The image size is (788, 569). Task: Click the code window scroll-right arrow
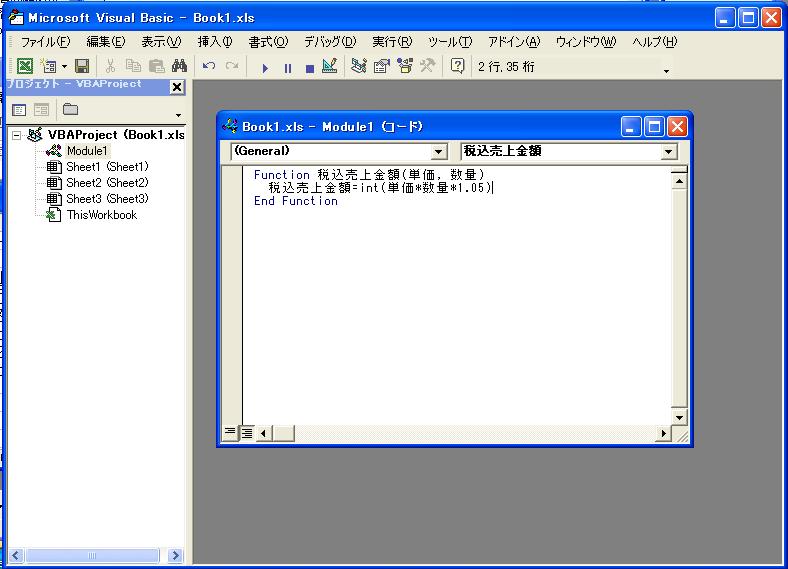click(663, 433)
